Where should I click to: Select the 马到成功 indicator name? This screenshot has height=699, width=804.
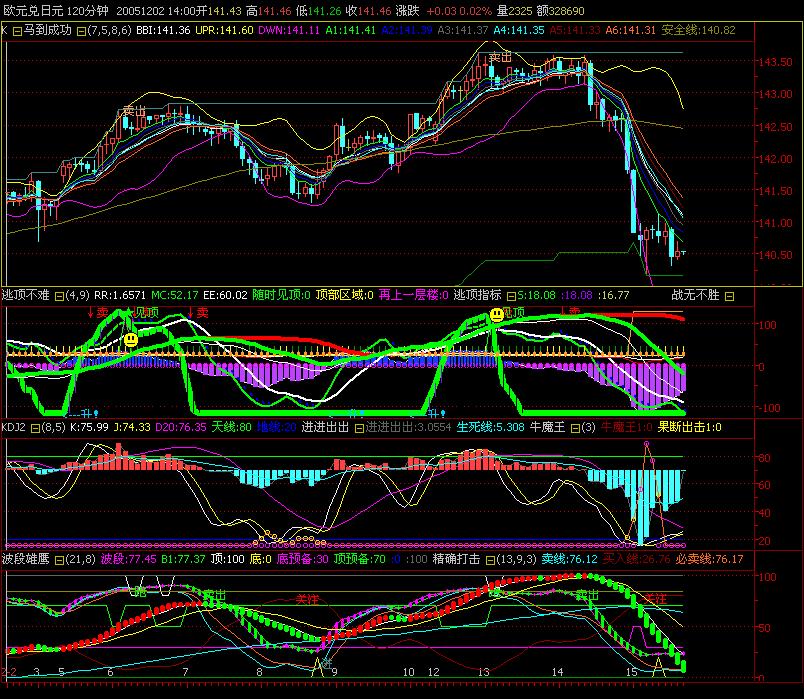click(x=48, y=30)
